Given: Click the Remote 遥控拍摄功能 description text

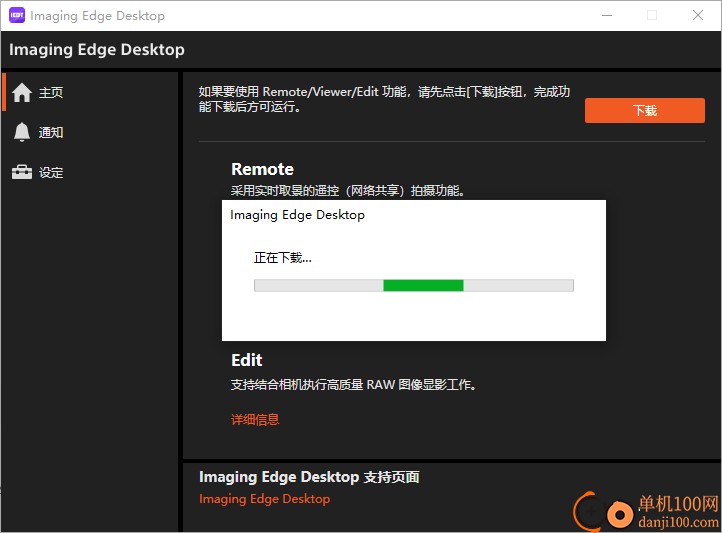Looking at the screenshot, I should click(347, 190).
